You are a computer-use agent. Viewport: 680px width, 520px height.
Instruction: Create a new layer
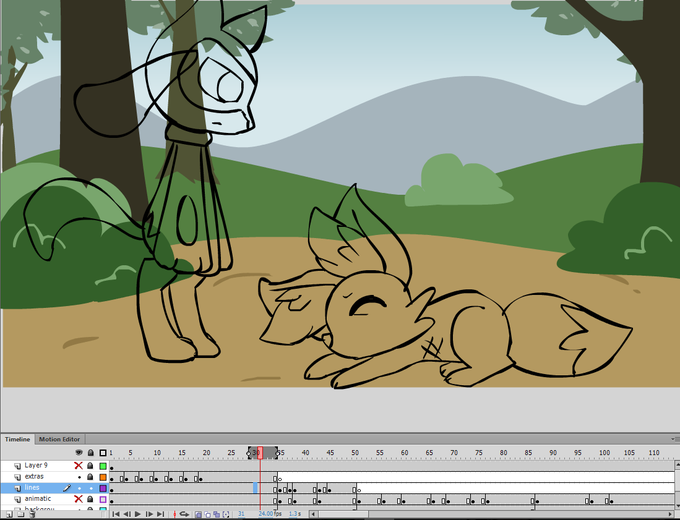[9, 514]
